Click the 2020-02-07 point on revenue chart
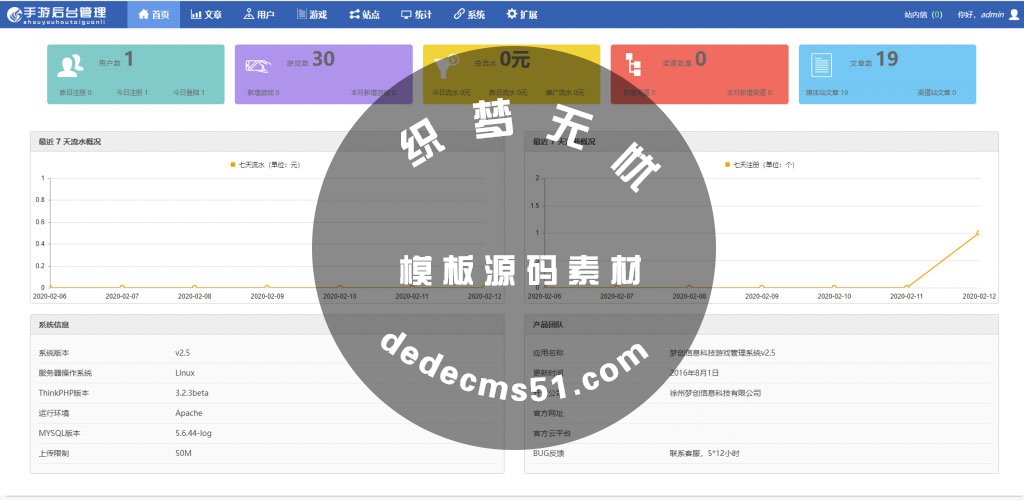This screenshot has width=1024, height=500. coord(122,287)
